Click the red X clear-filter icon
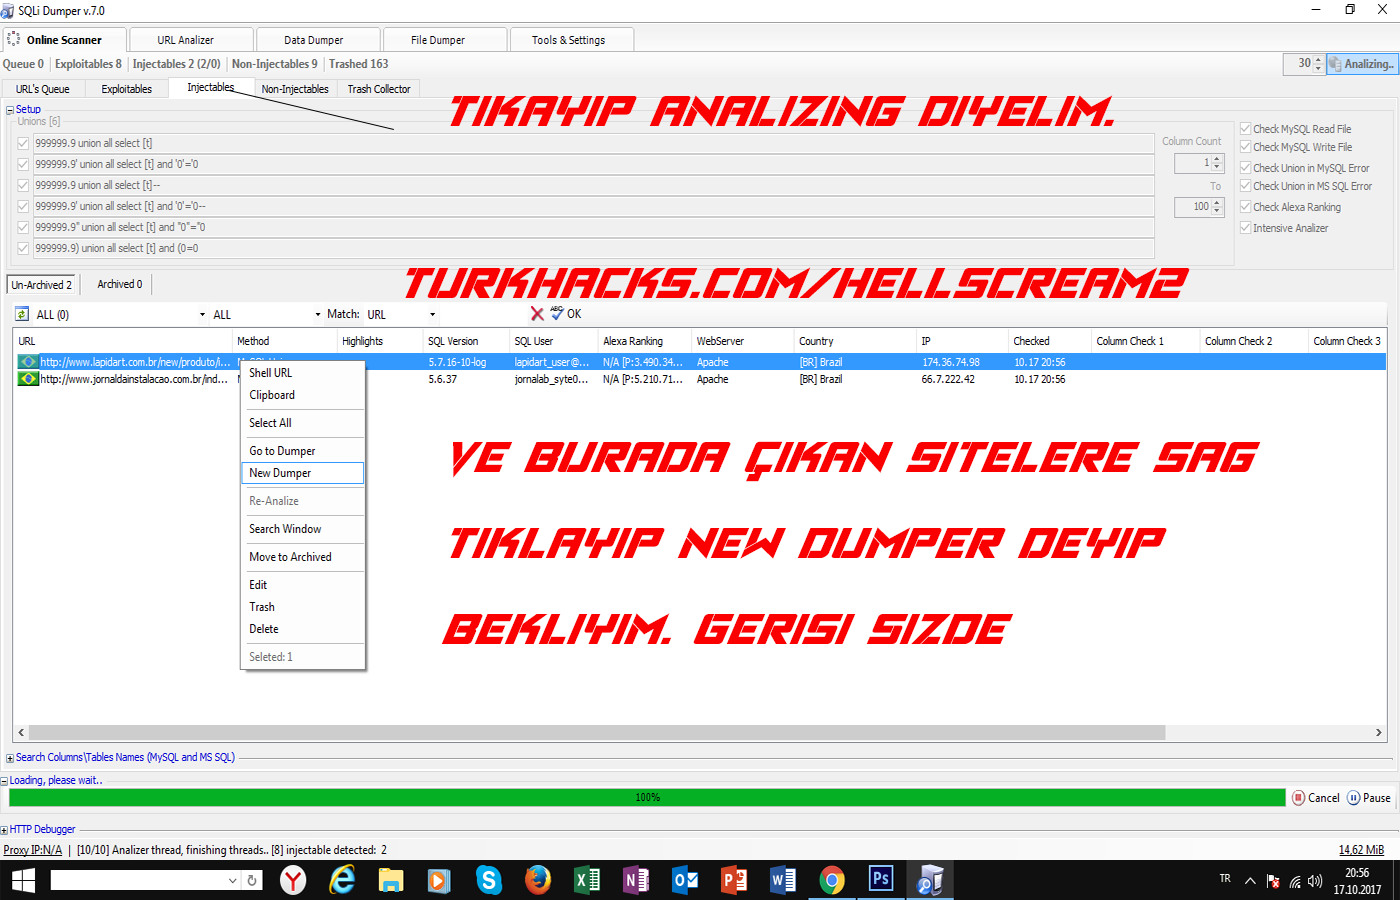 537,314
